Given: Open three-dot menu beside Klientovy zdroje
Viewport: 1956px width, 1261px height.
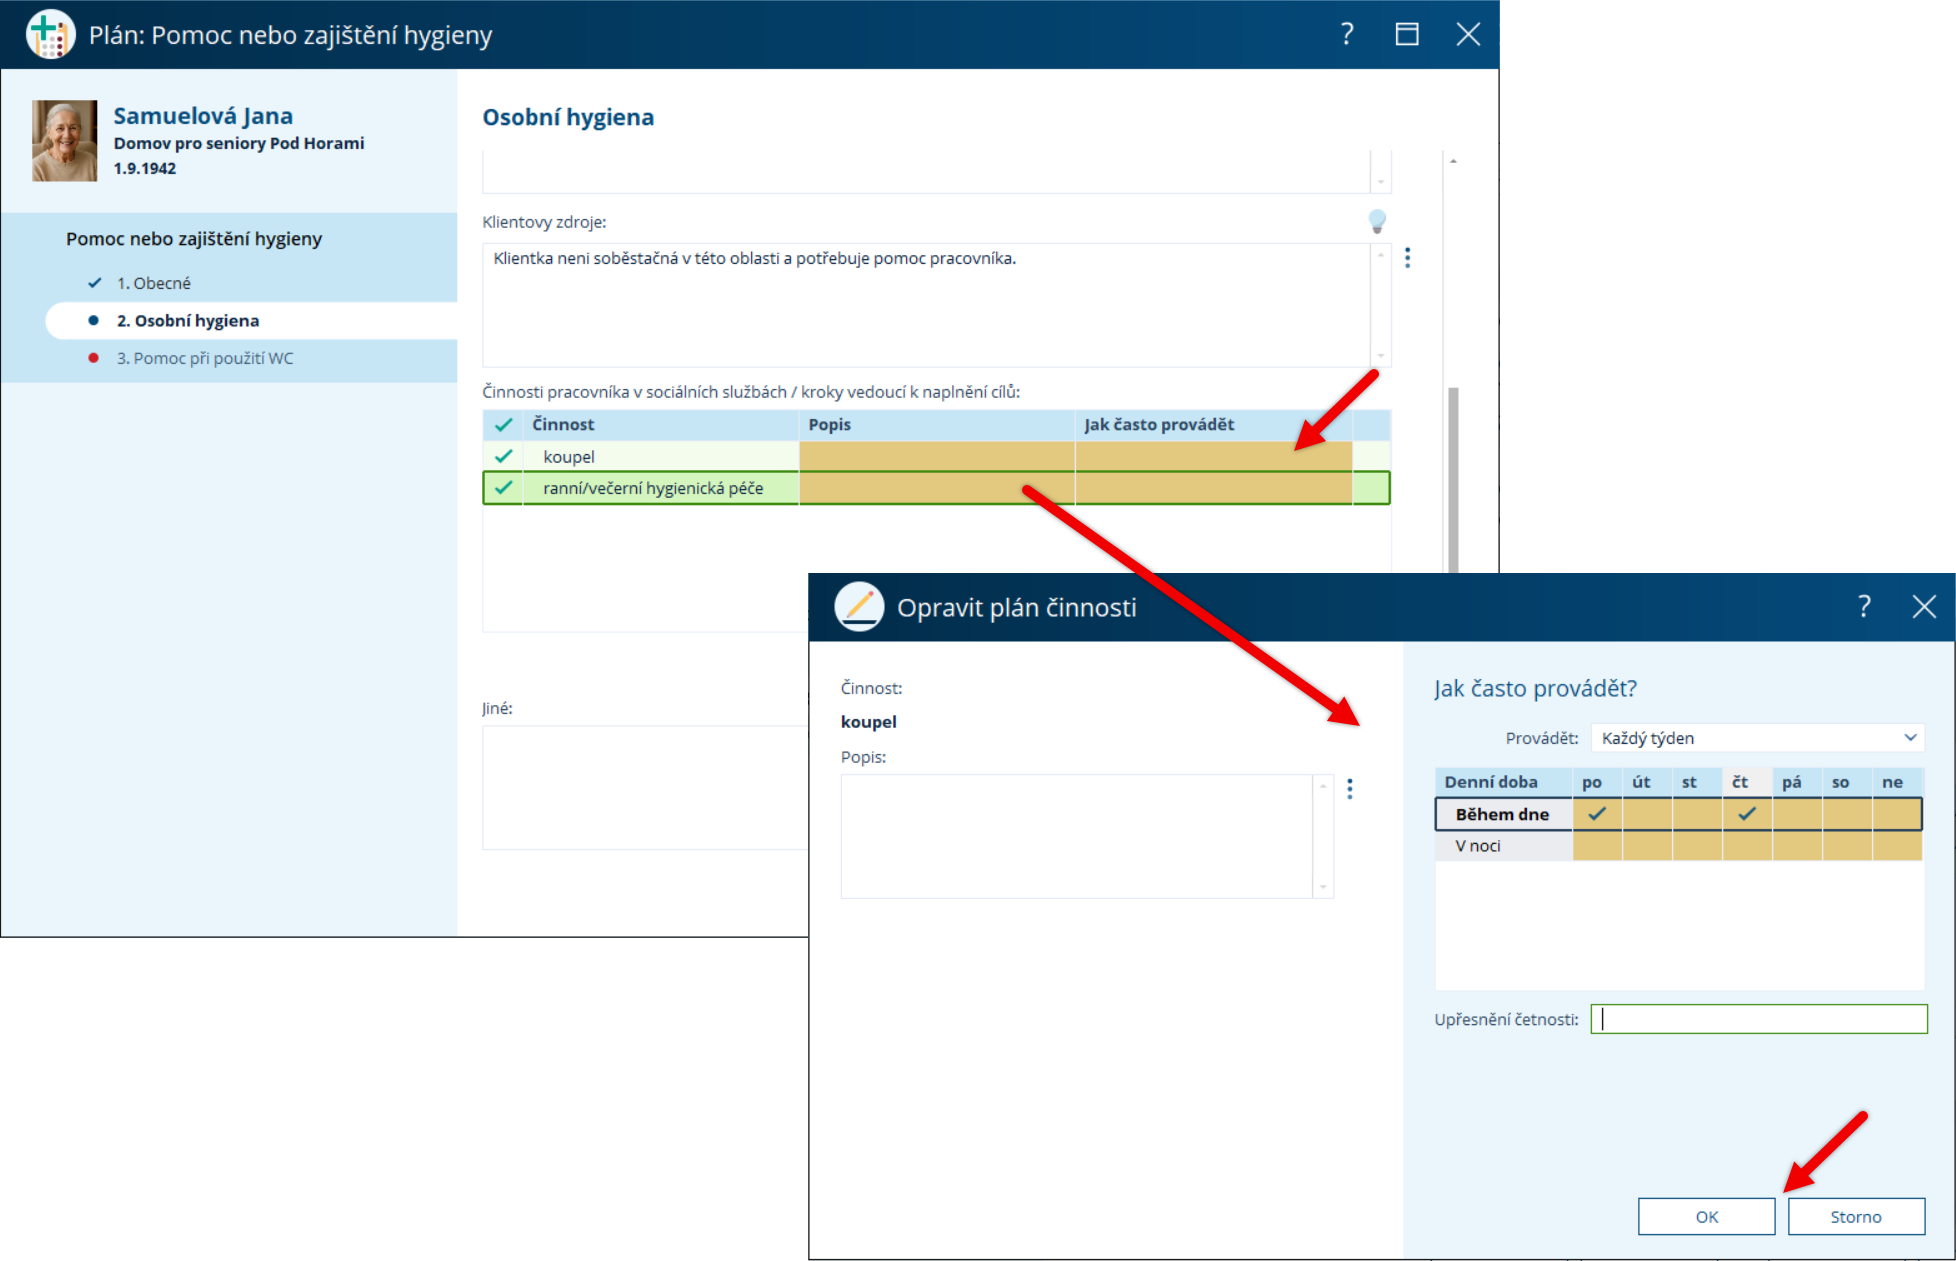Looking at the screenshot, I should (1407, 258).
